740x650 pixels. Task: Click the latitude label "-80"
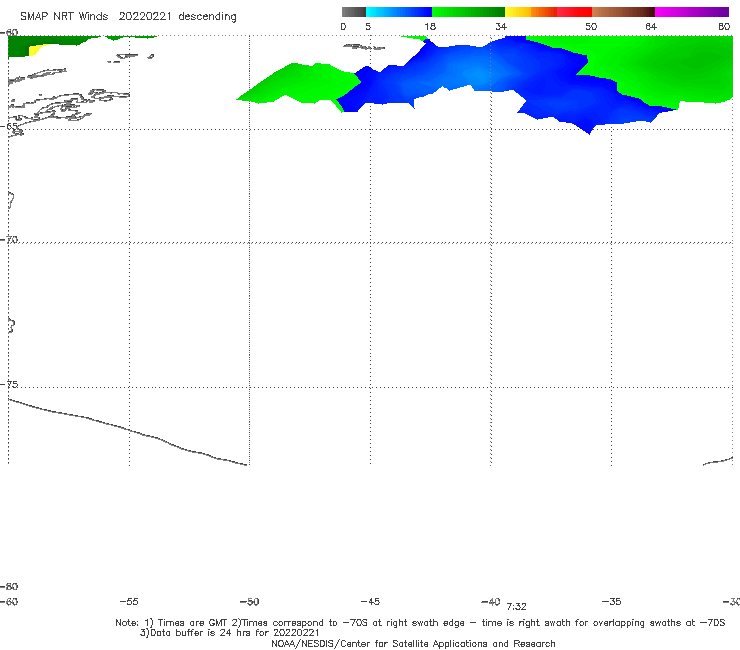point(9,586)
